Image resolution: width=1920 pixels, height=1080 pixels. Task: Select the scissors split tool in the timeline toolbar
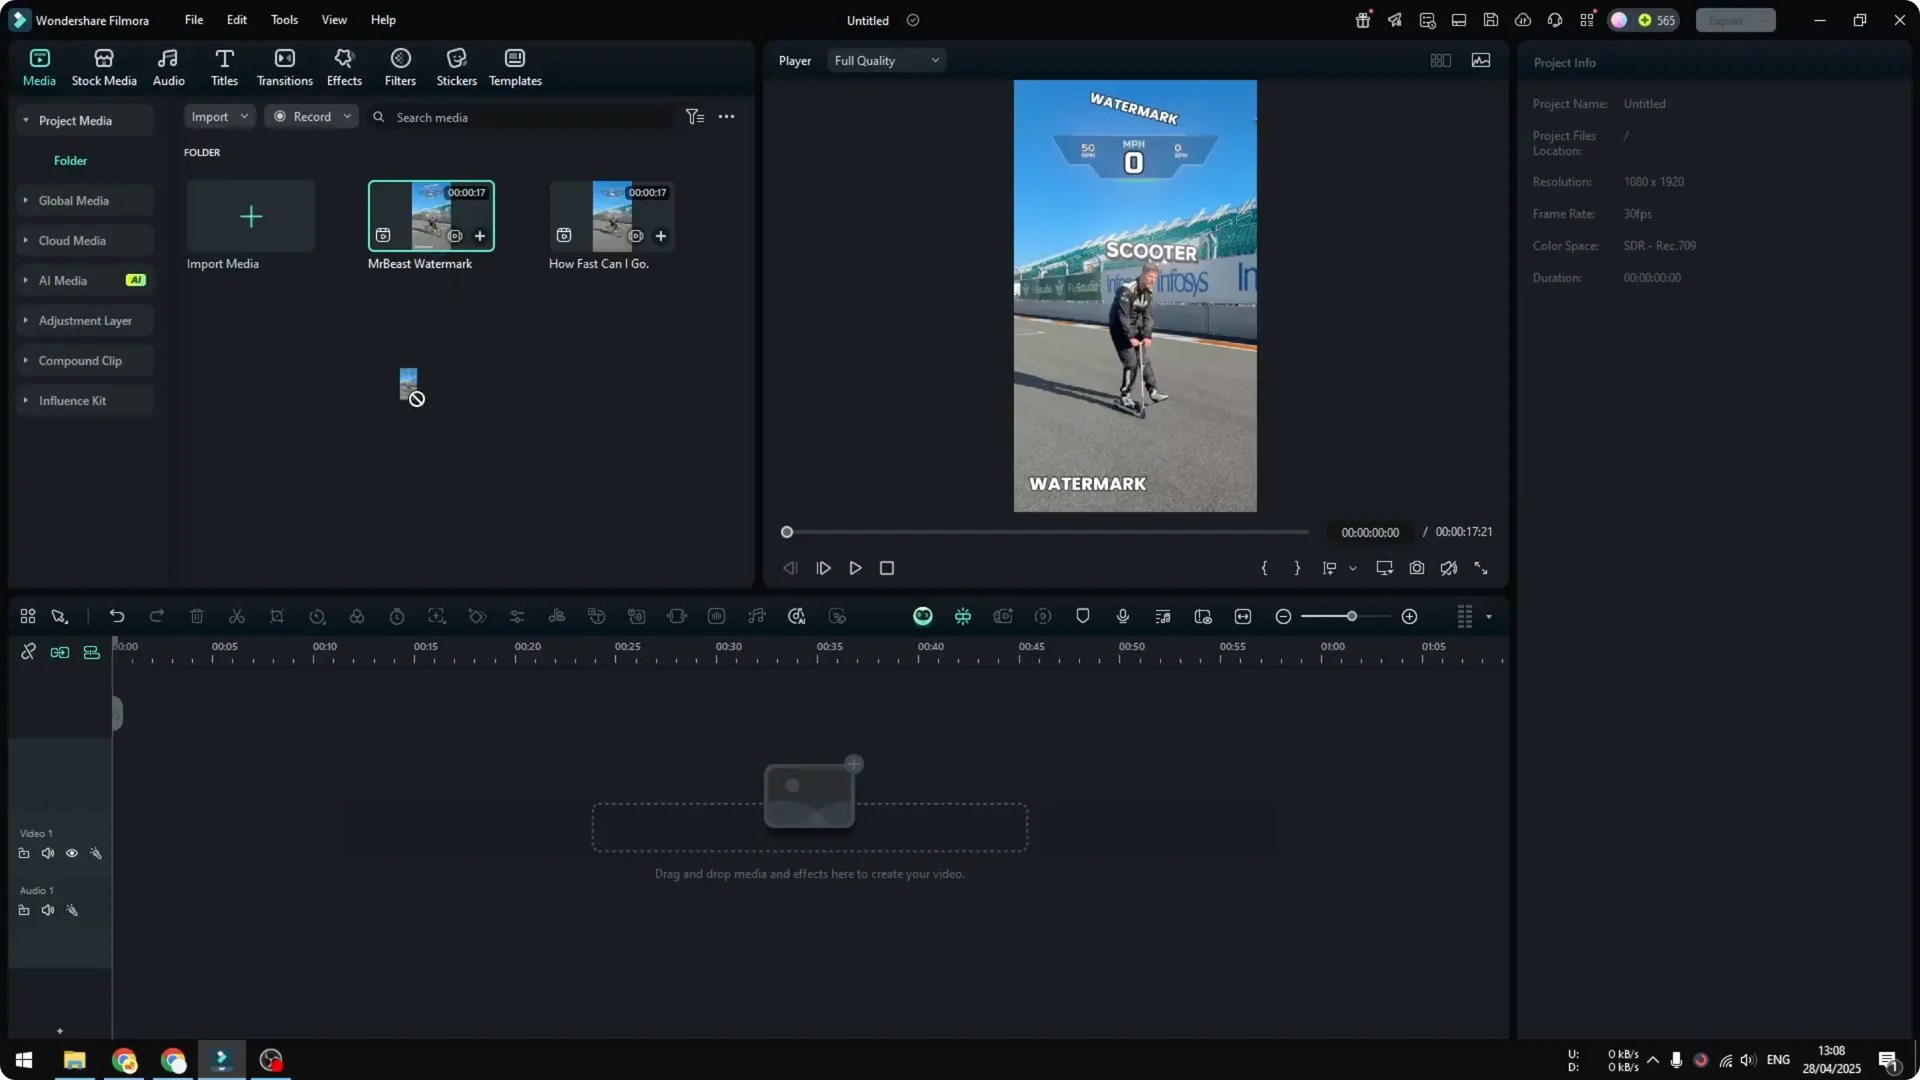237,616
